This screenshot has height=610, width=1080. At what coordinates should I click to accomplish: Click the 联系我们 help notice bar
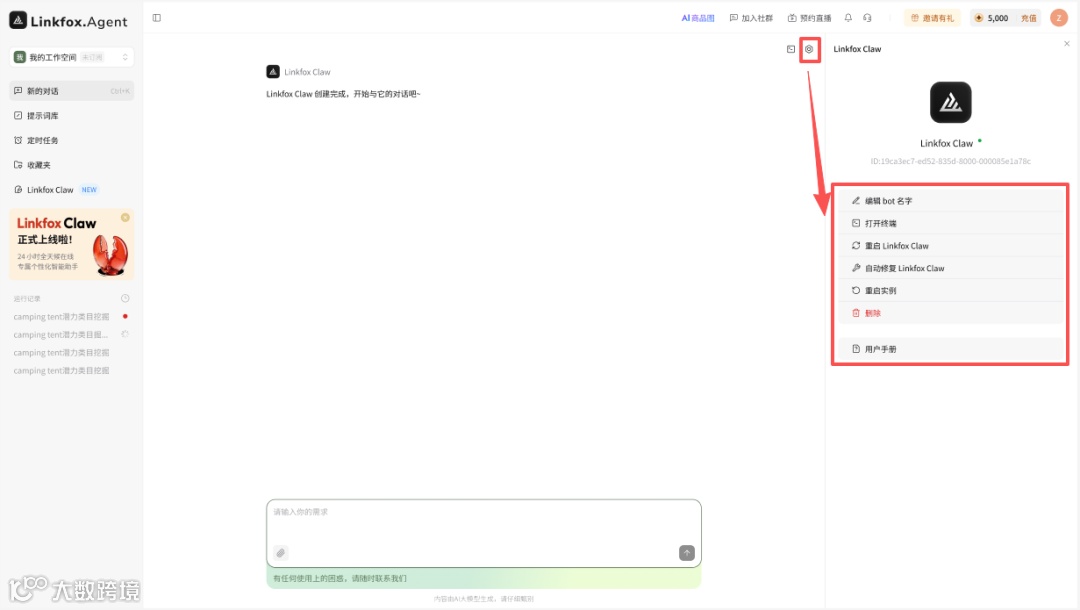point(484,578)
